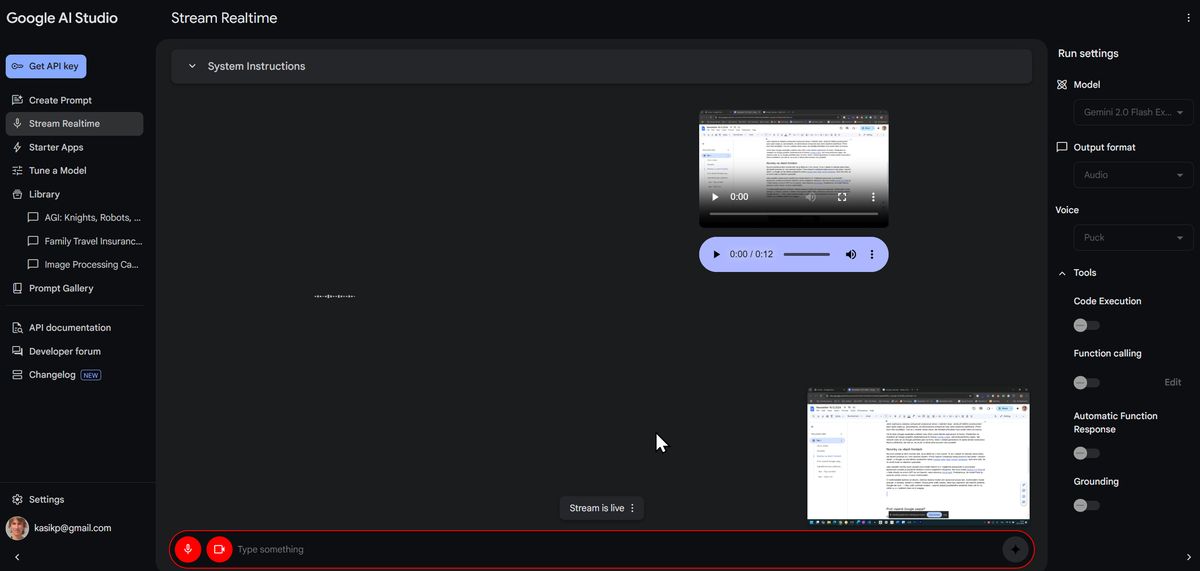The height and width of the screenshot is (571, 1200).
Task: Click the send sparkle button
Action: coord(1015,549)
